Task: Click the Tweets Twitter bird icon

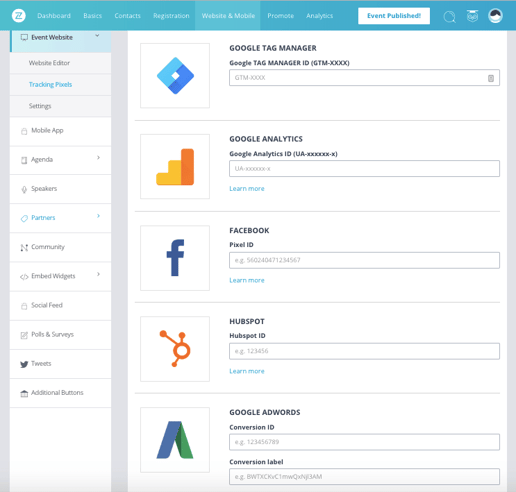Action: click(x=24, y=364)
